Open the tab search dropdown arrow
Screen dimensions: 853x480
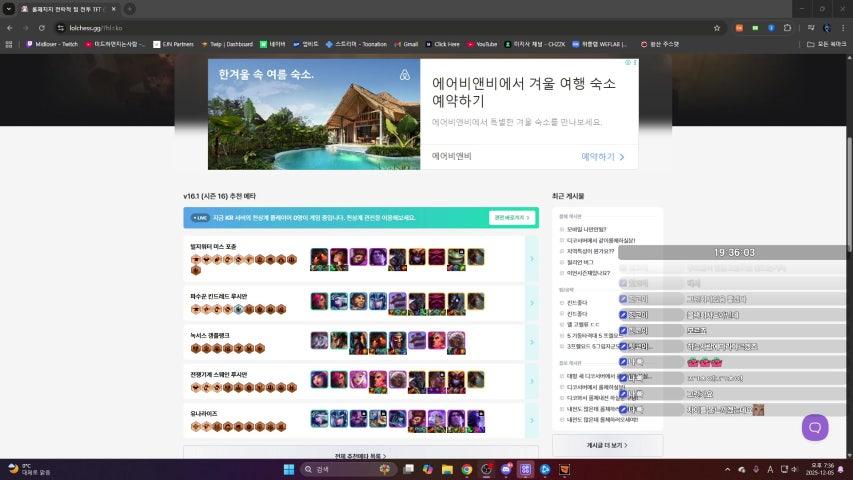click(x=9, y=9)
